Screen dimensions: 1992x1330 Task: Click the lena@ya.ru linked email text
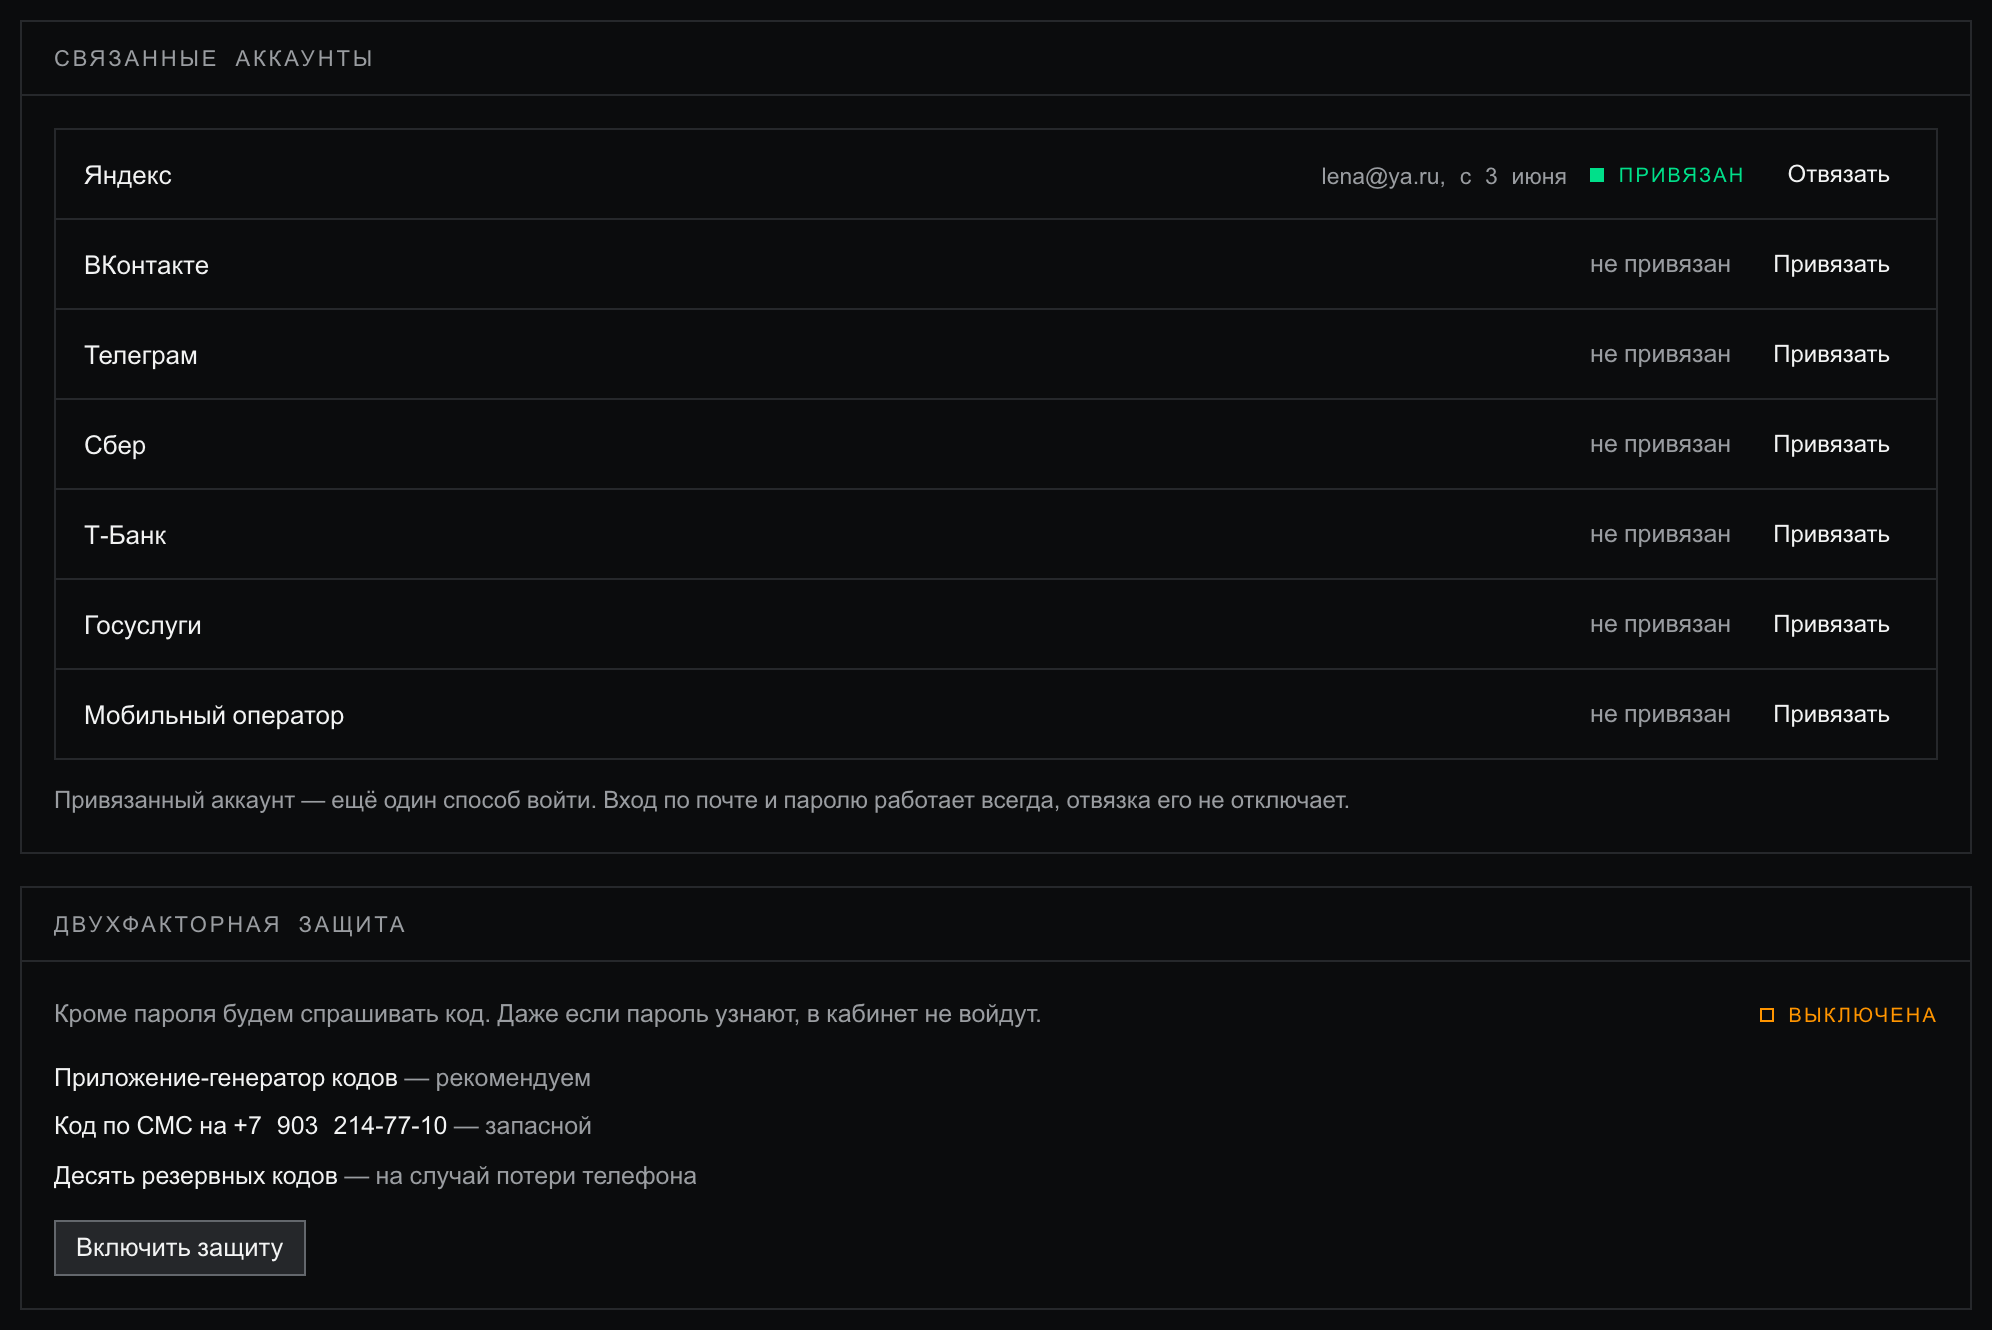(1444, 176)
